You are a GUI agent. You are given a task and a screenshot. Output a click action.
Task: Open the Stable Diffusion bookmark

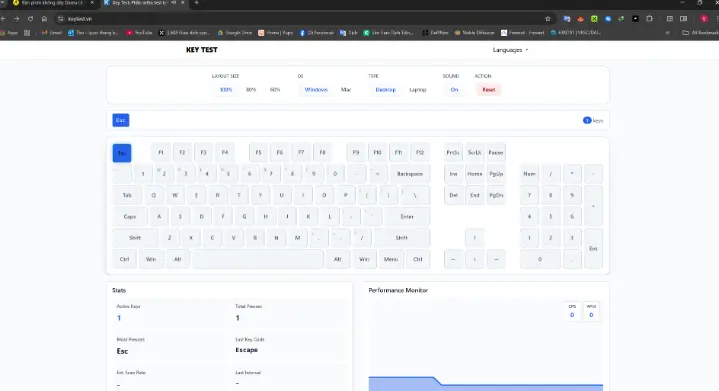click(x=475, y=33)
